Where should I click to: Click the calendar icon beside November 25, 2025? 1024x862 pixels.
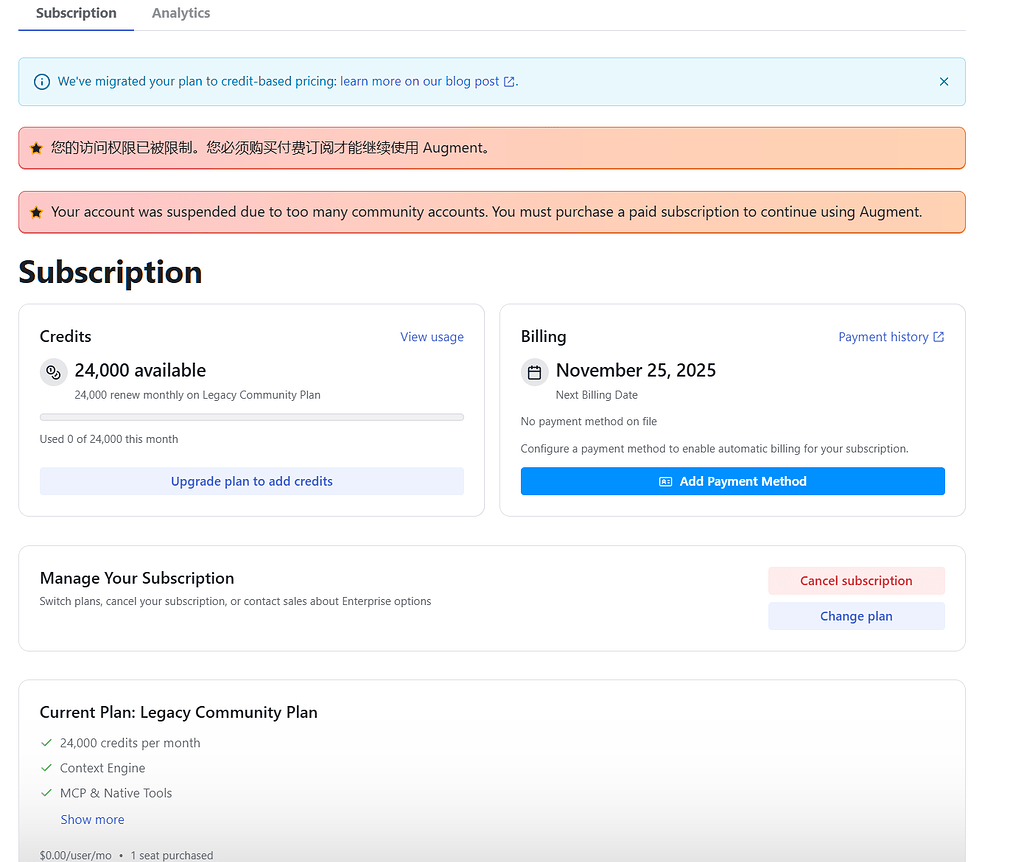(534, 372)
